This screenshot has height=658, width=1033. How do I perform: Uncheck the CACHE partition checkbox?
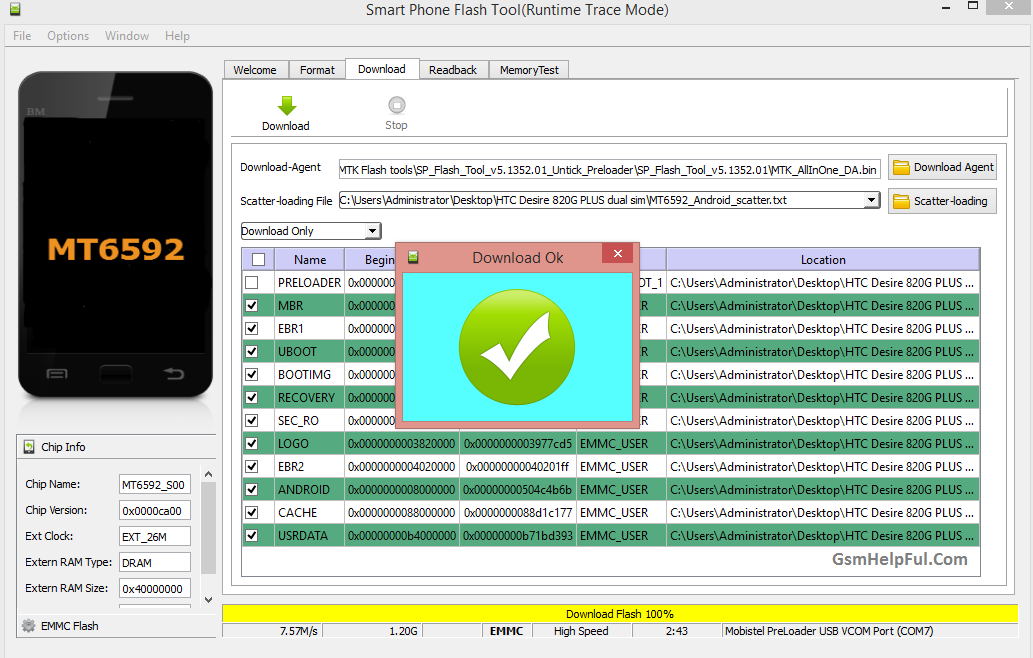(x=252, y=512)
